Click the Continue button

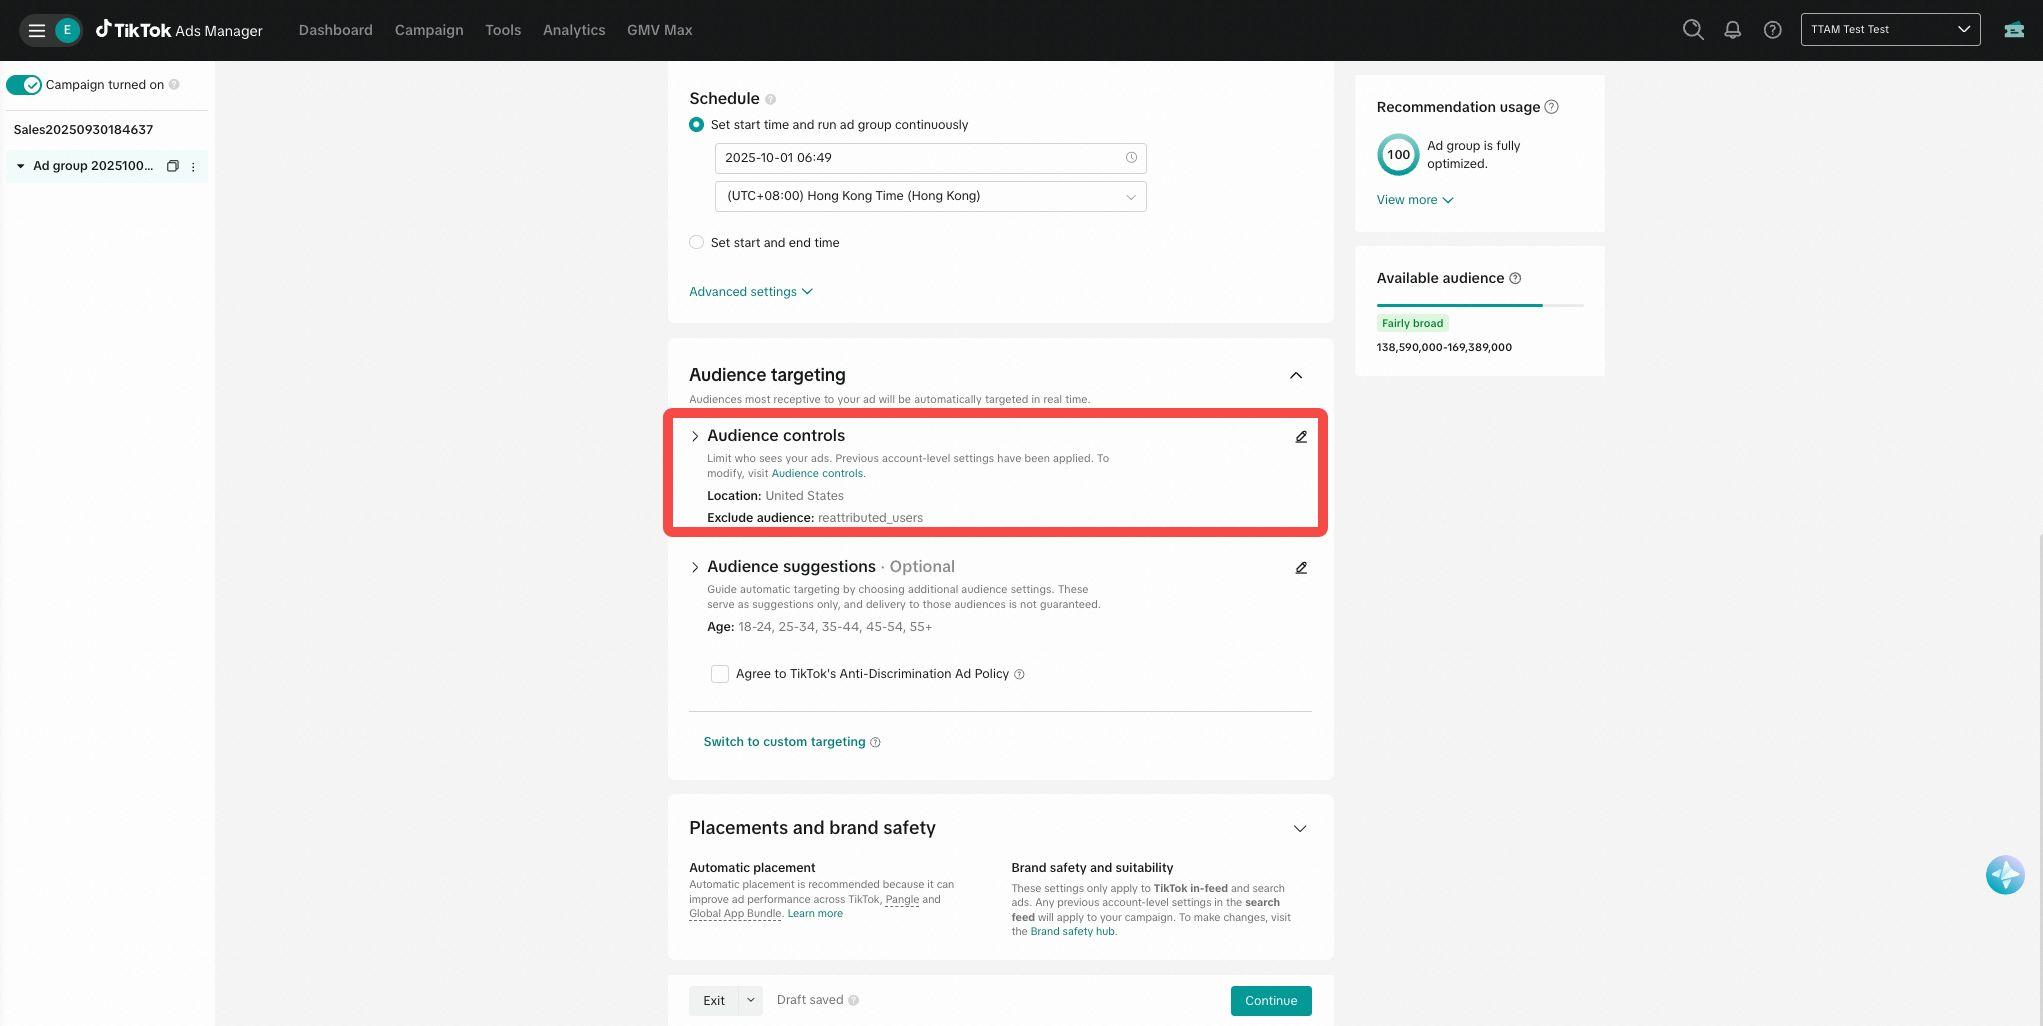coord(1270,1001)
